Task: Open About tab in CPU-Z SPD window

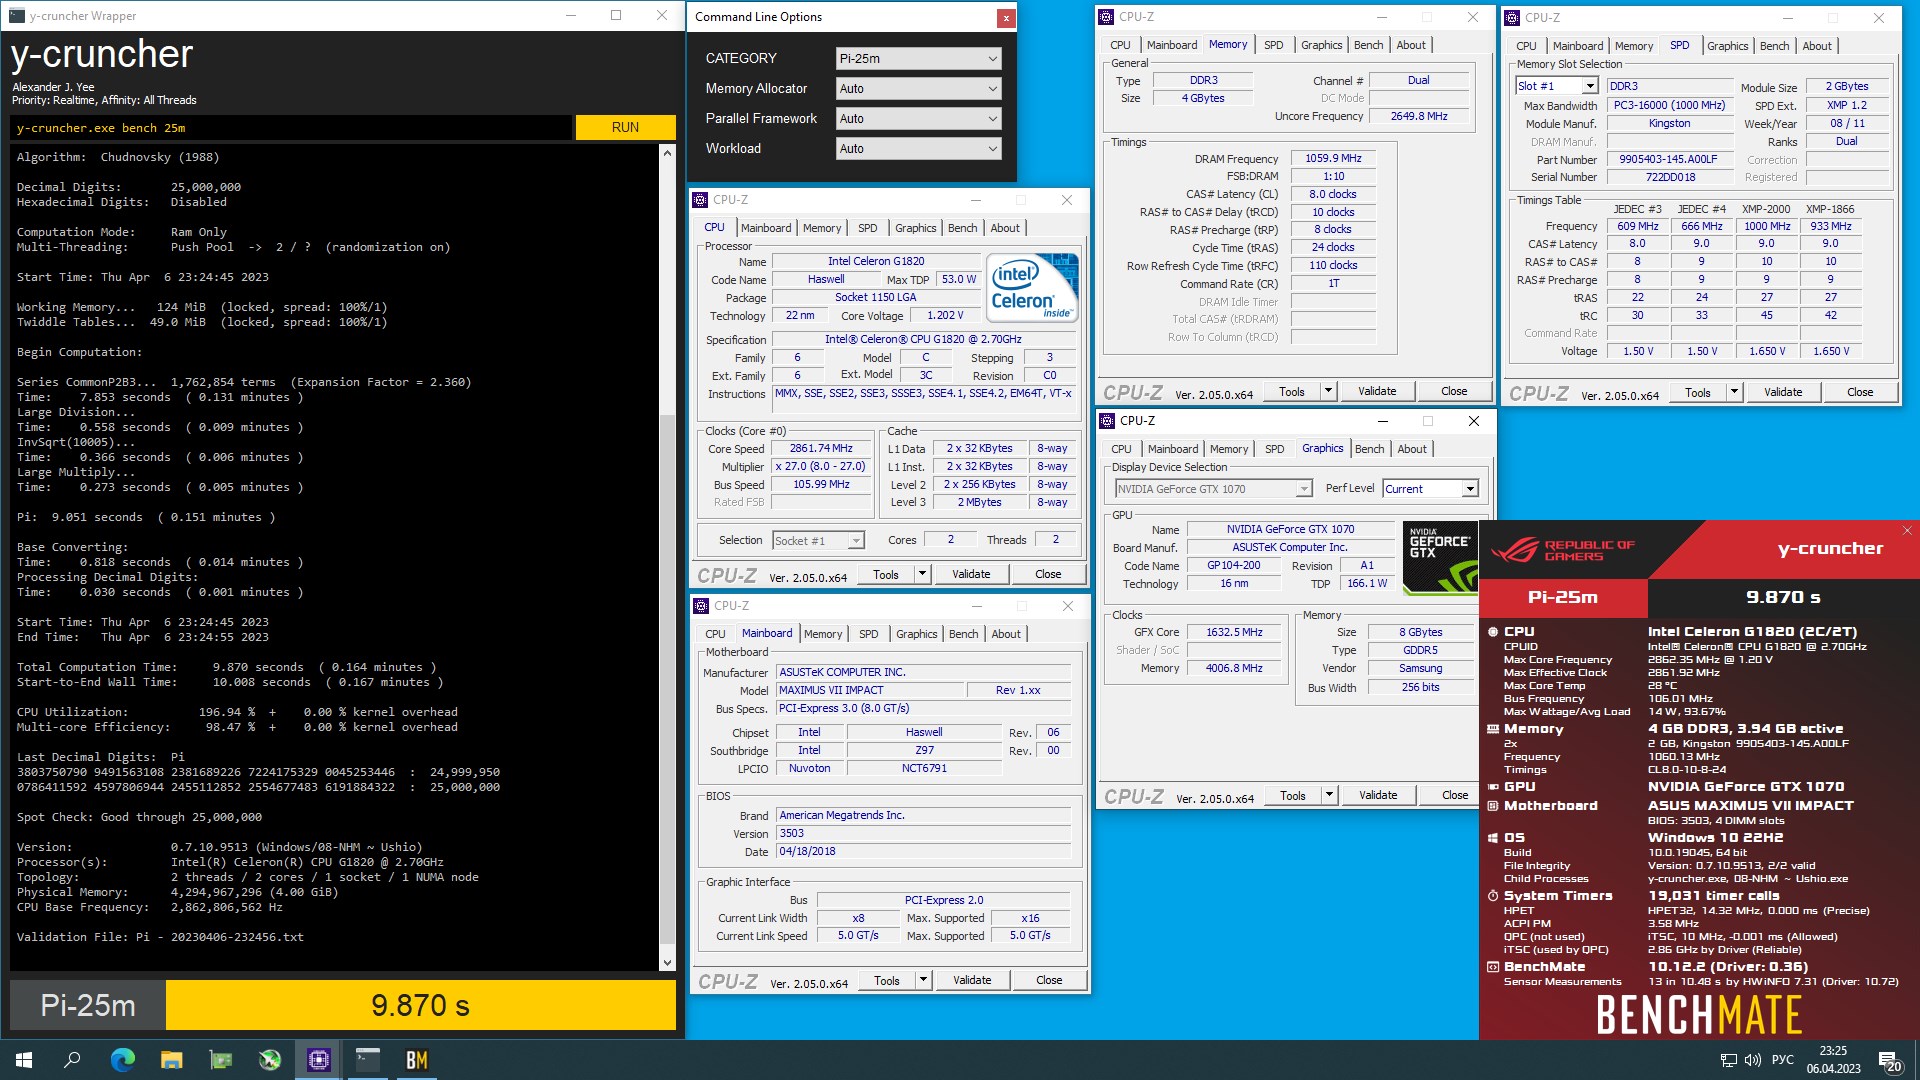Action: [1816, 46]
